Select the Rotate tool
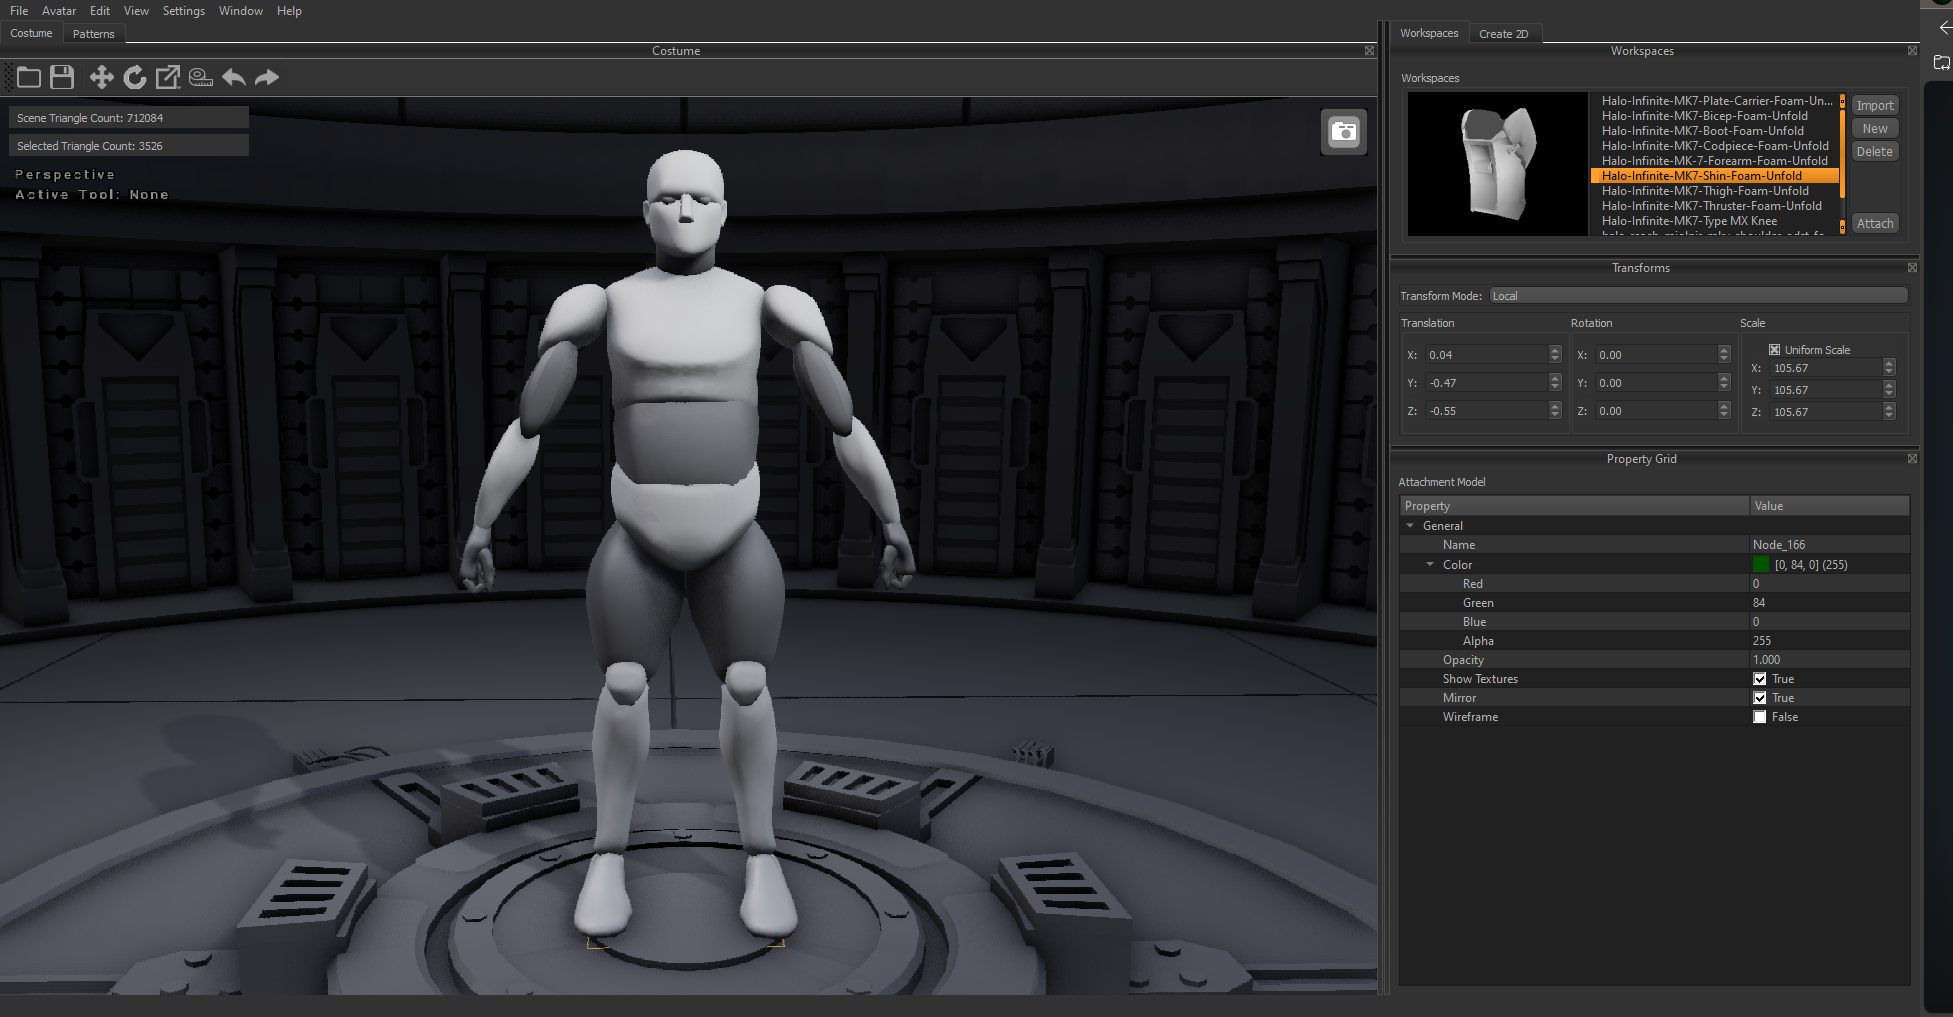 point(135,77)
